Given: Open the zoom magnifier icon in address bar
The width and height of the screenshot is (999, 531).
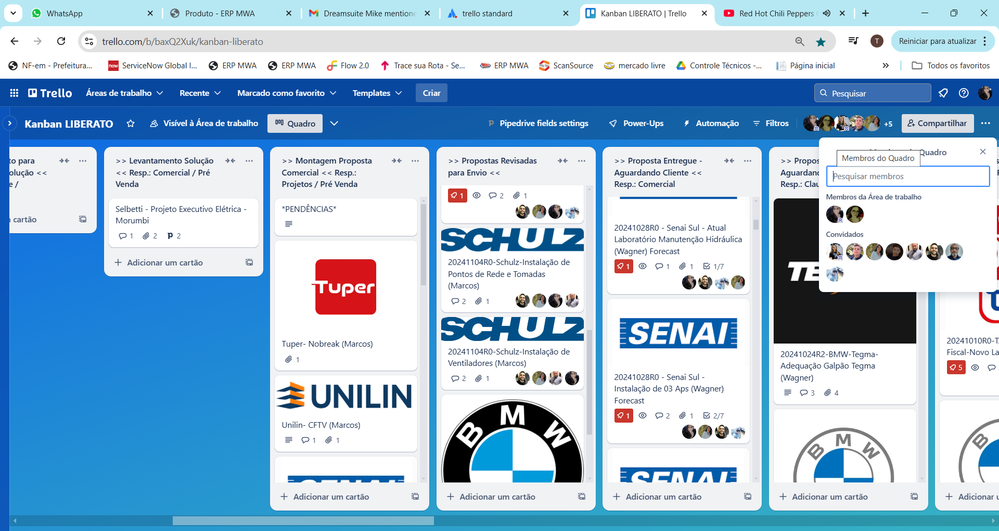Looking at the screenshot, I should click(x=800, y=41).
